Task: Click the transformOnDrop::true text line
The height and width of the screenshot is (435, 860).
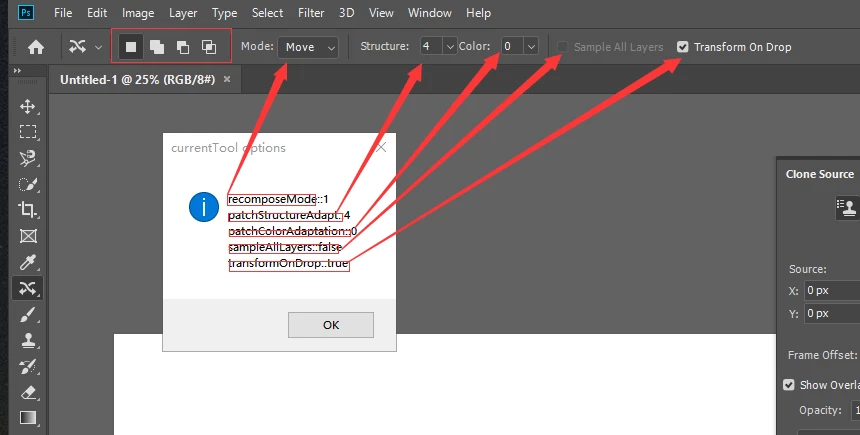Action: pyautogui.click(x=288, y=263)
